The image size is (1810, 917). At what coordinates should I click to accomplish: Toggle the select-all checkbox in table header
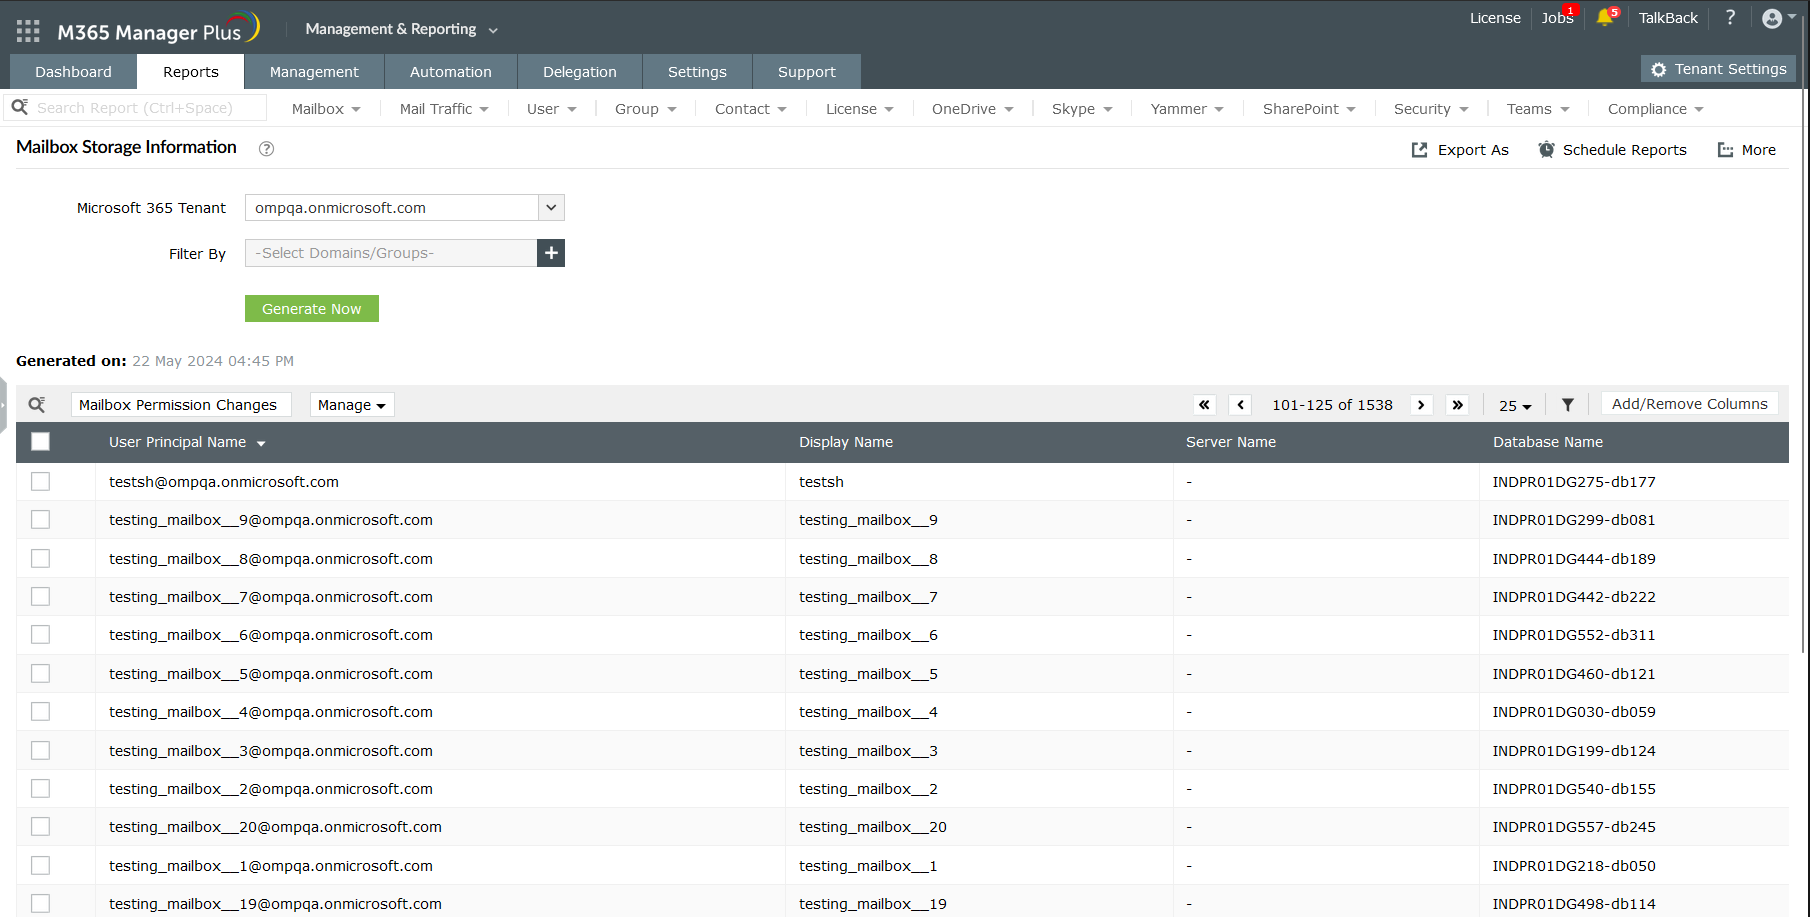(40, 442)
